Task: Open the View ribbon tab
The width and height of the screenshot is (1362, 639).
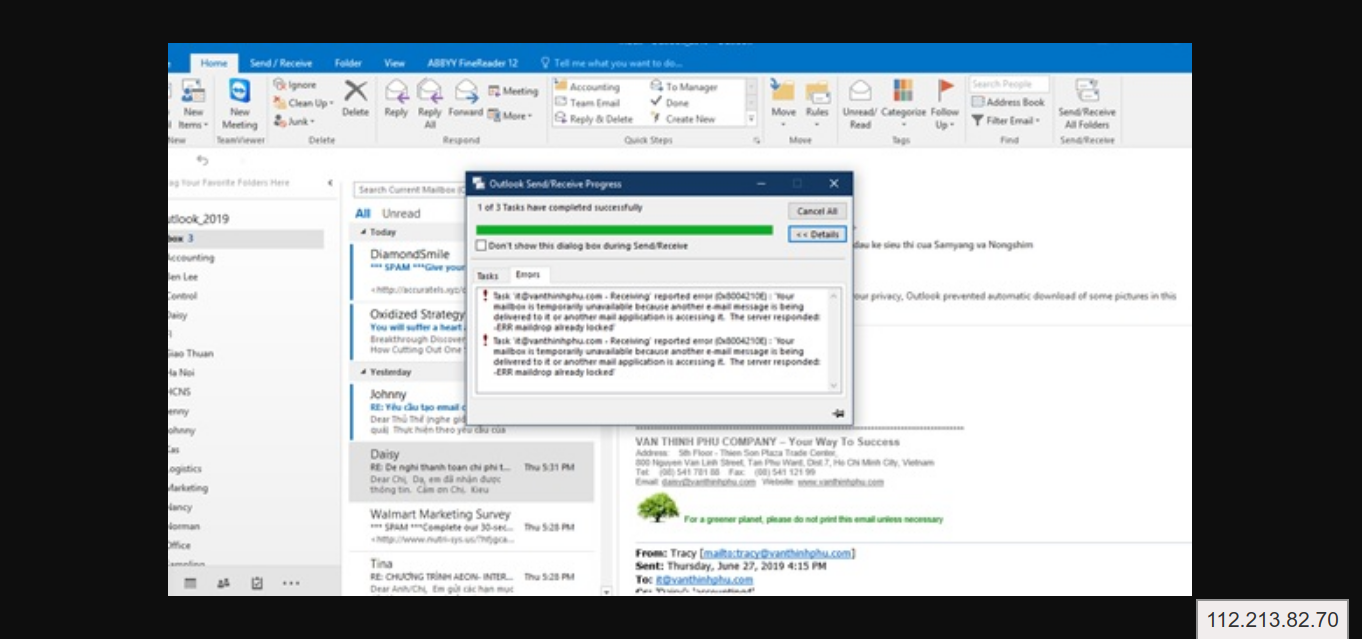Action: 394,63
